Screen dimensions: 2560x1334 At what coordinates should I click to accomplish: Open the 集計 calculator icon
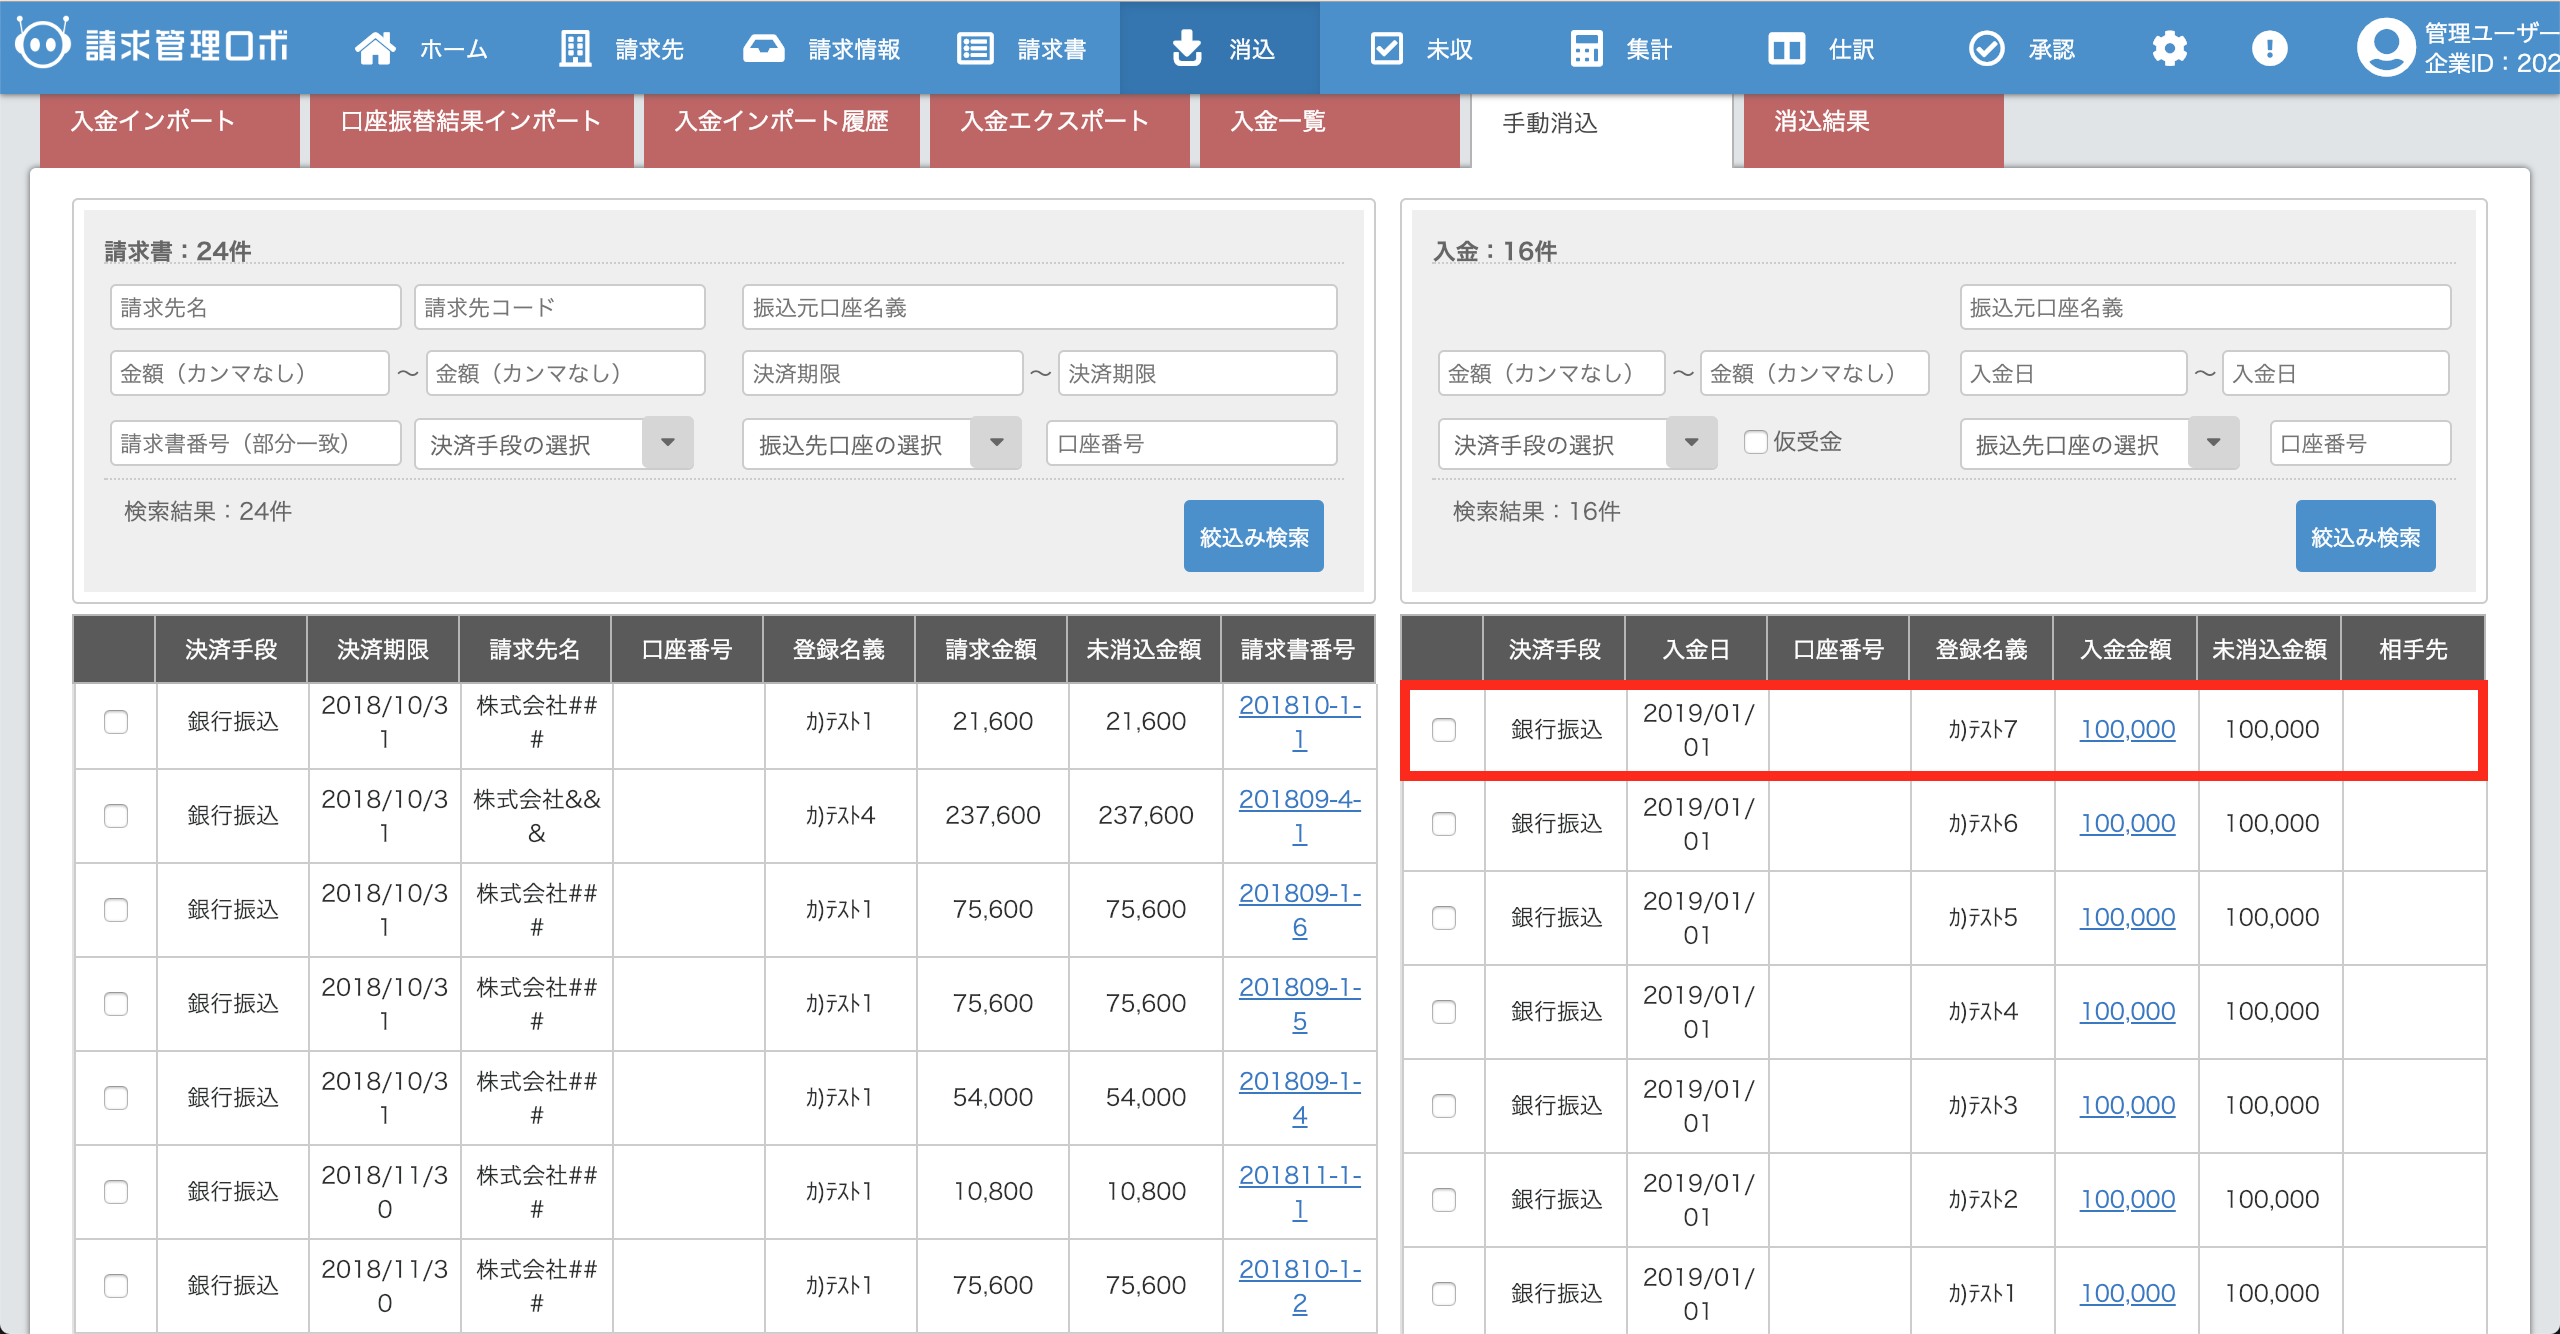pos(1586,48)
